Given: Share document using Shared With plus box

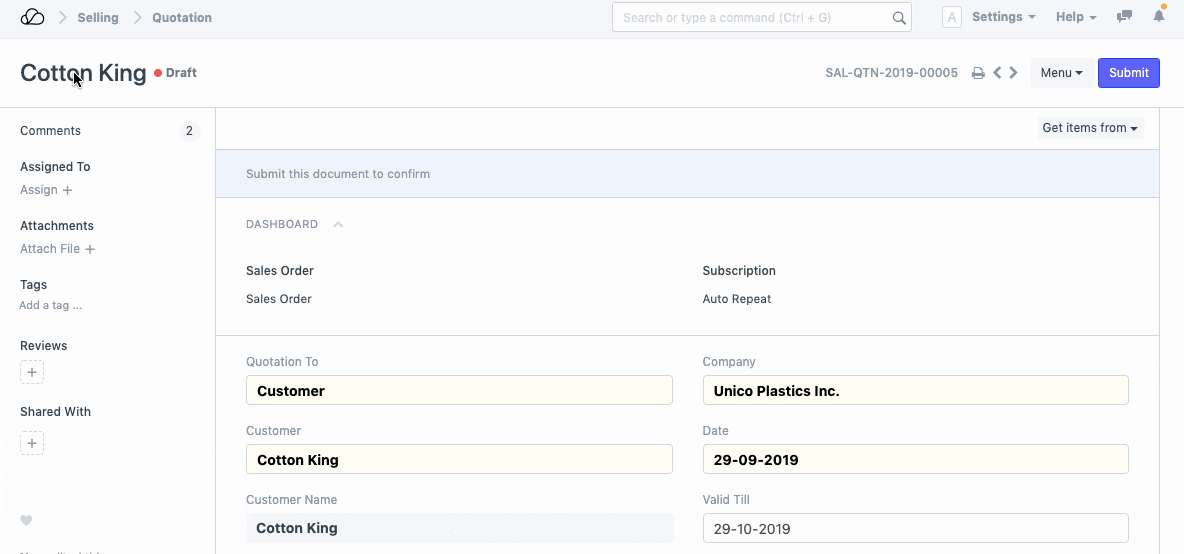Looking at the screenshot, I should tap(32, 443).
